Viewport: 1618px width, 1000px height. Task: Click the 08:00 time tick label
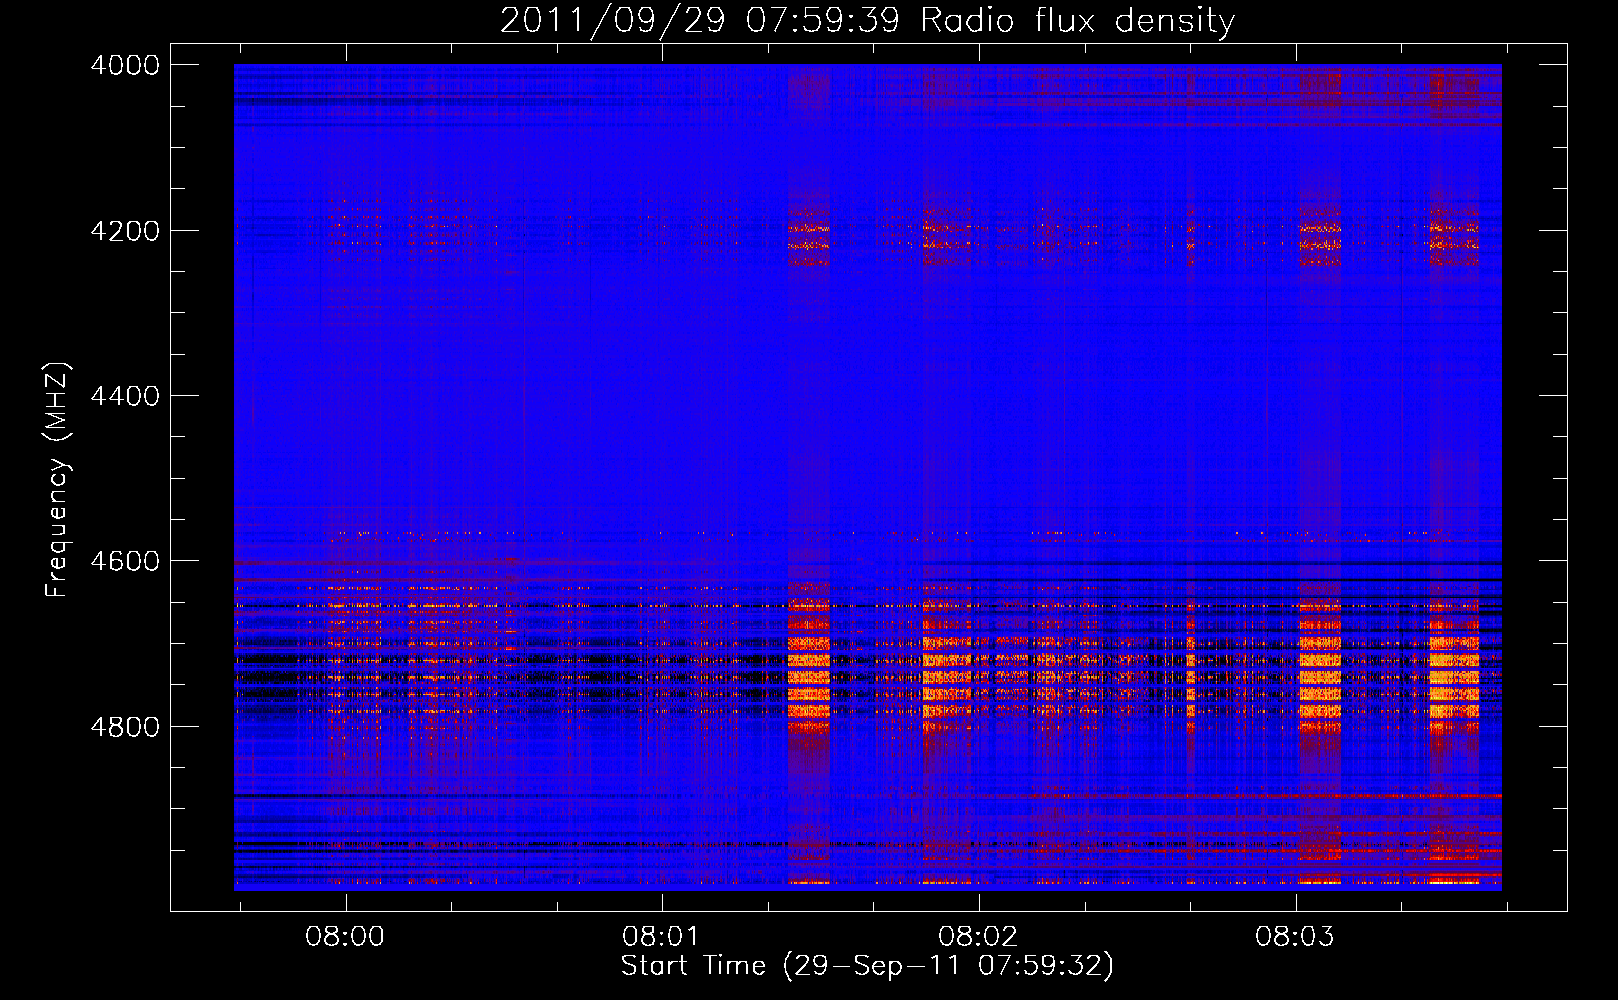[x=345, y=936]
